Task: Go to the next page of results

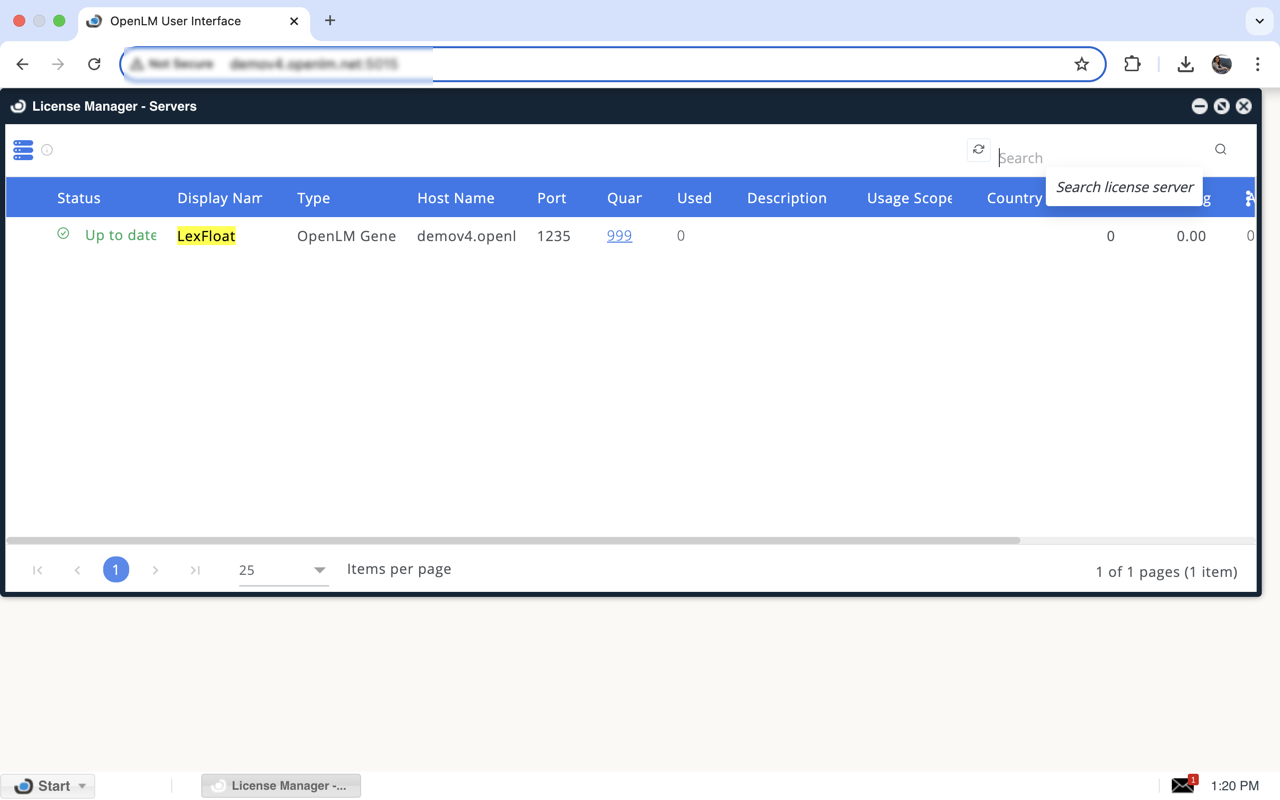Action: (x=155, y=570)
